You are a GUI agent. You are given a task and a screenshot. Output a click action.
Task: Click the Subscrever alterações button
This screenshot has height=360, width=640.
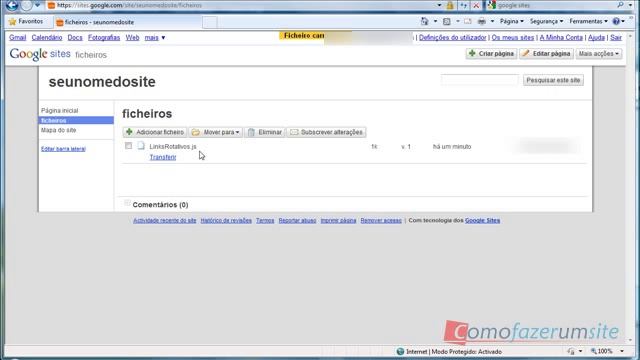[326, 132]
